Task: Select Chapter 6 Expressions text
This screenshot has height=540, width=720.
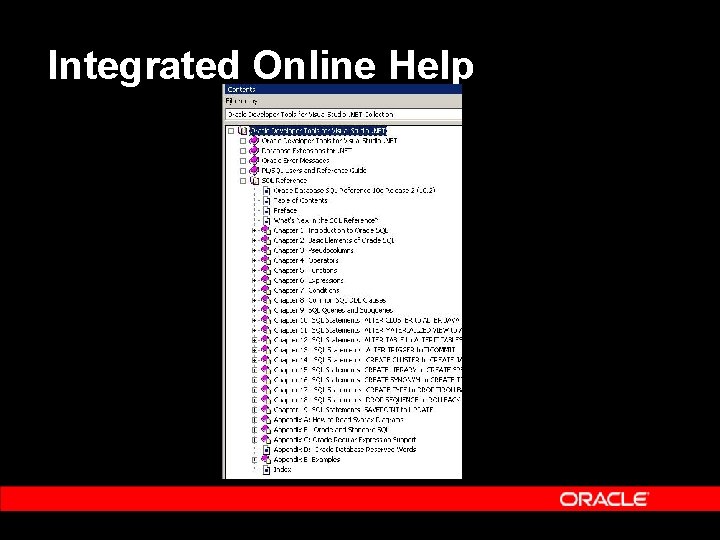Action: [308, 281]
